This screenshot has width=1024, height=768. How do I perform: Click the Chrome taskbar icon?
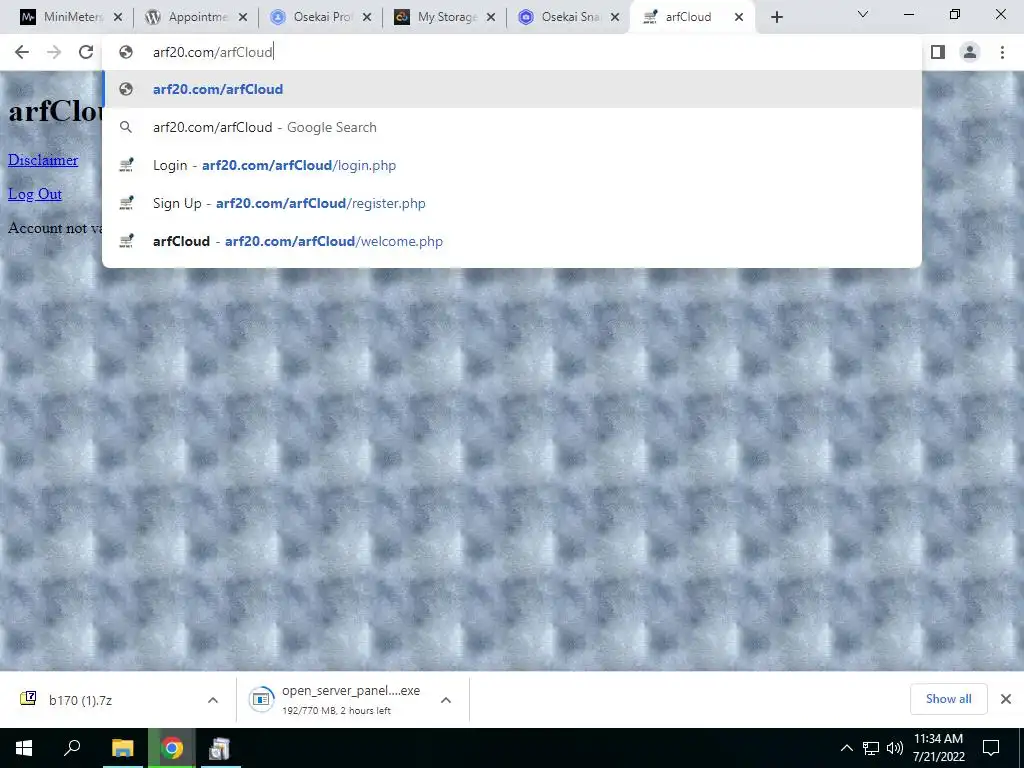(x=171, y=748)
